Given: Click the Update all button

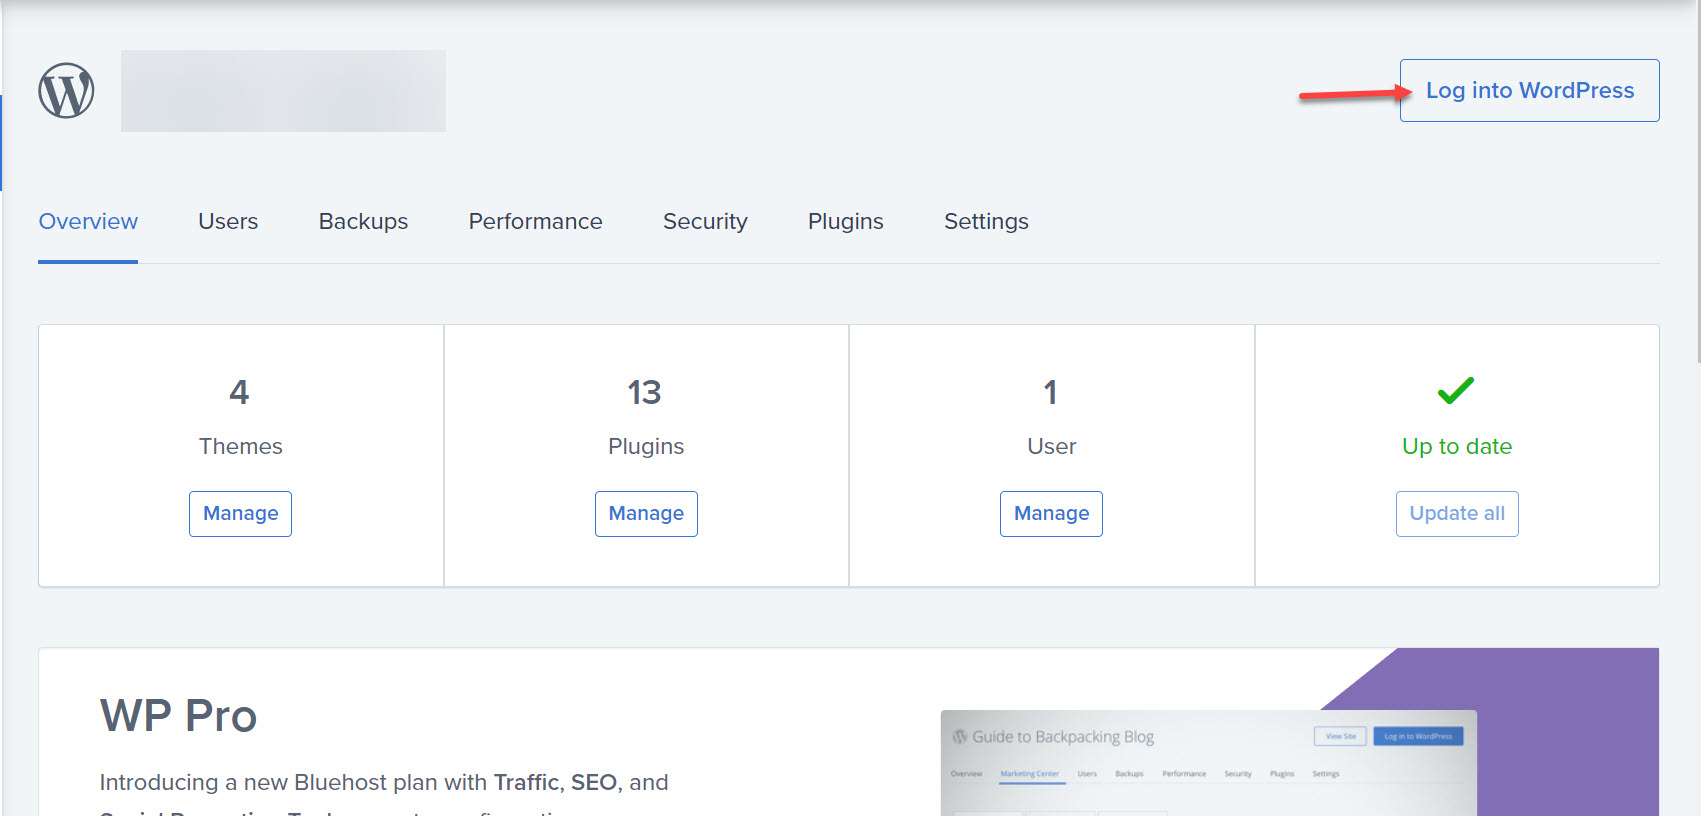Looking at the screenshot, I should pyautogui.click(x=1457, y=514).
